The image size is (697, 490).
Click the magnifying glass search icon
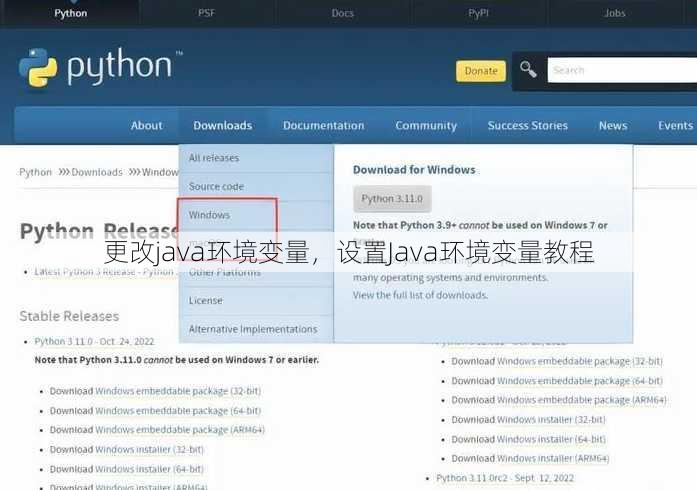pyautogui.click(x=528, y=70)
